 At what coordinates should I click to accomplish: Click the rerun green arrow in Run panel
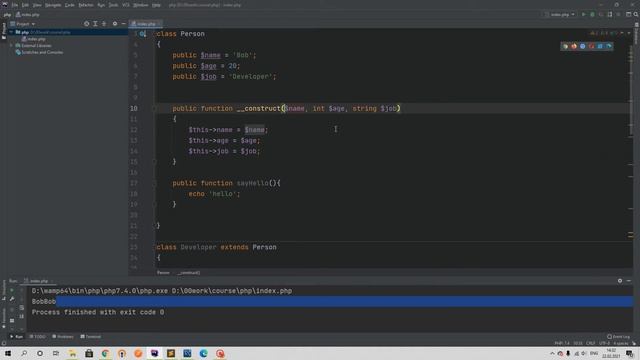coord(12,291)
